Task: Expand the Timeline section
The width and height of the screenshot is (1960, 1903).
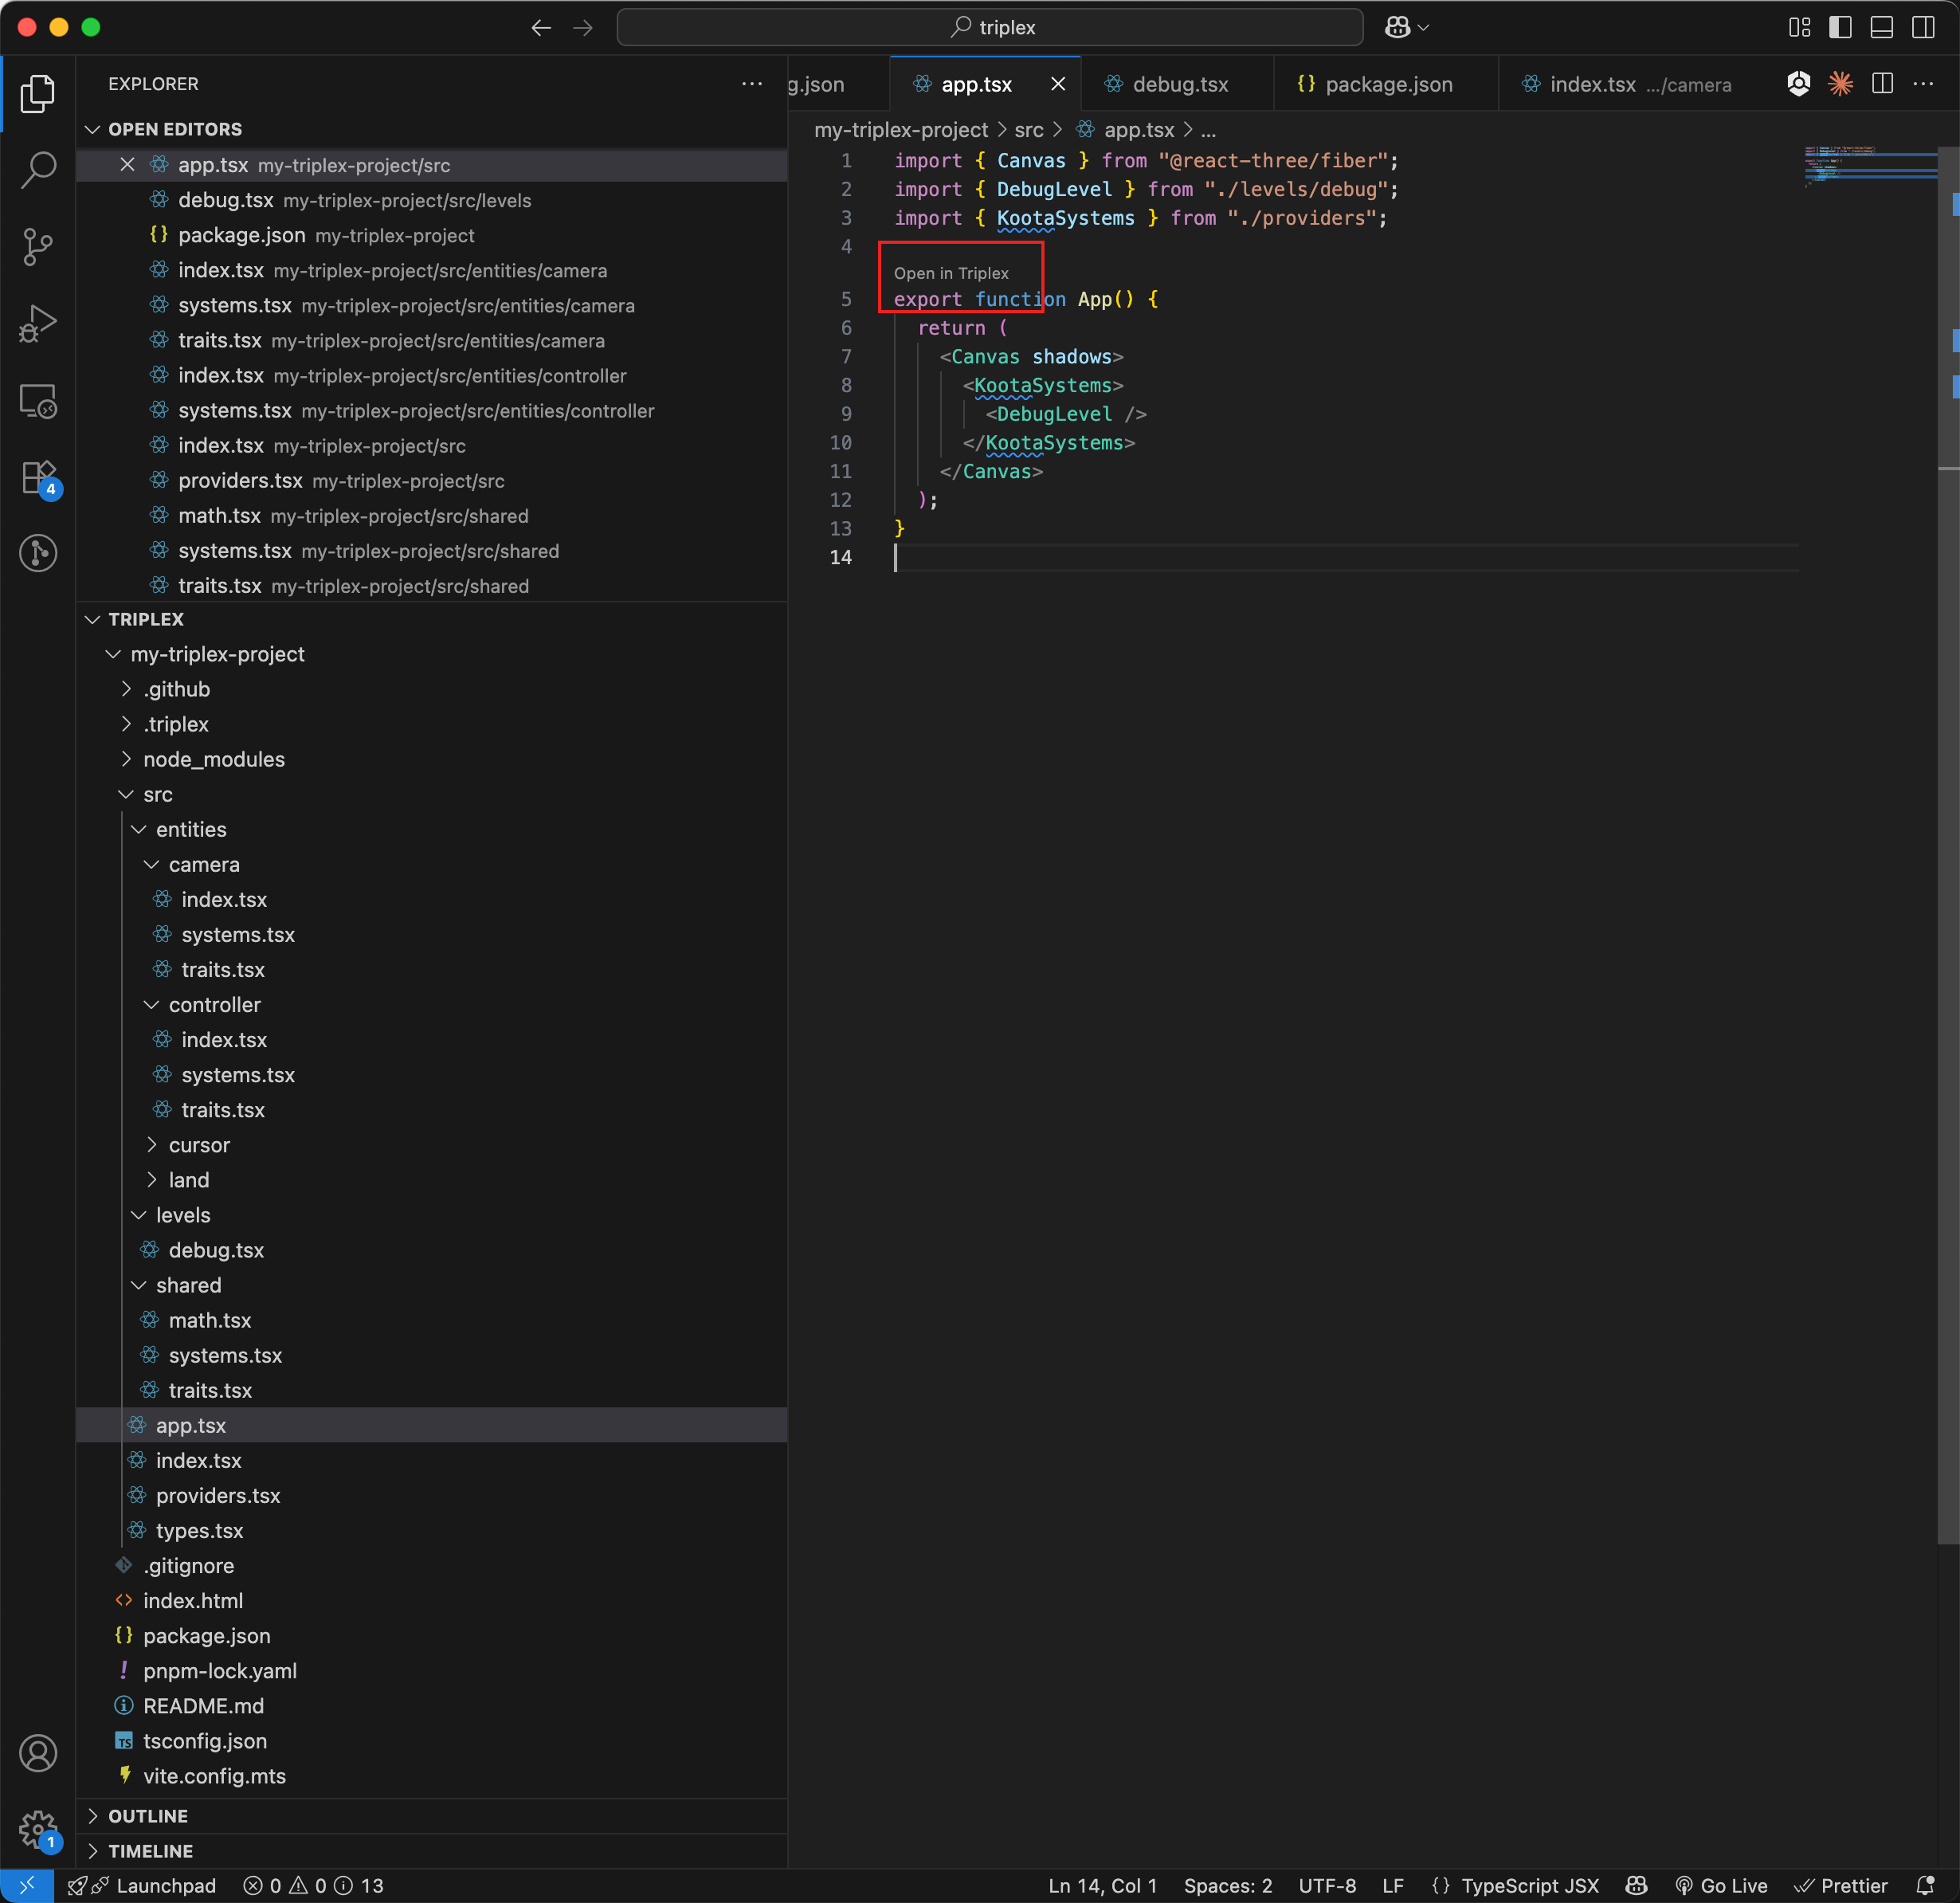Action: (x=93, y=1851)
